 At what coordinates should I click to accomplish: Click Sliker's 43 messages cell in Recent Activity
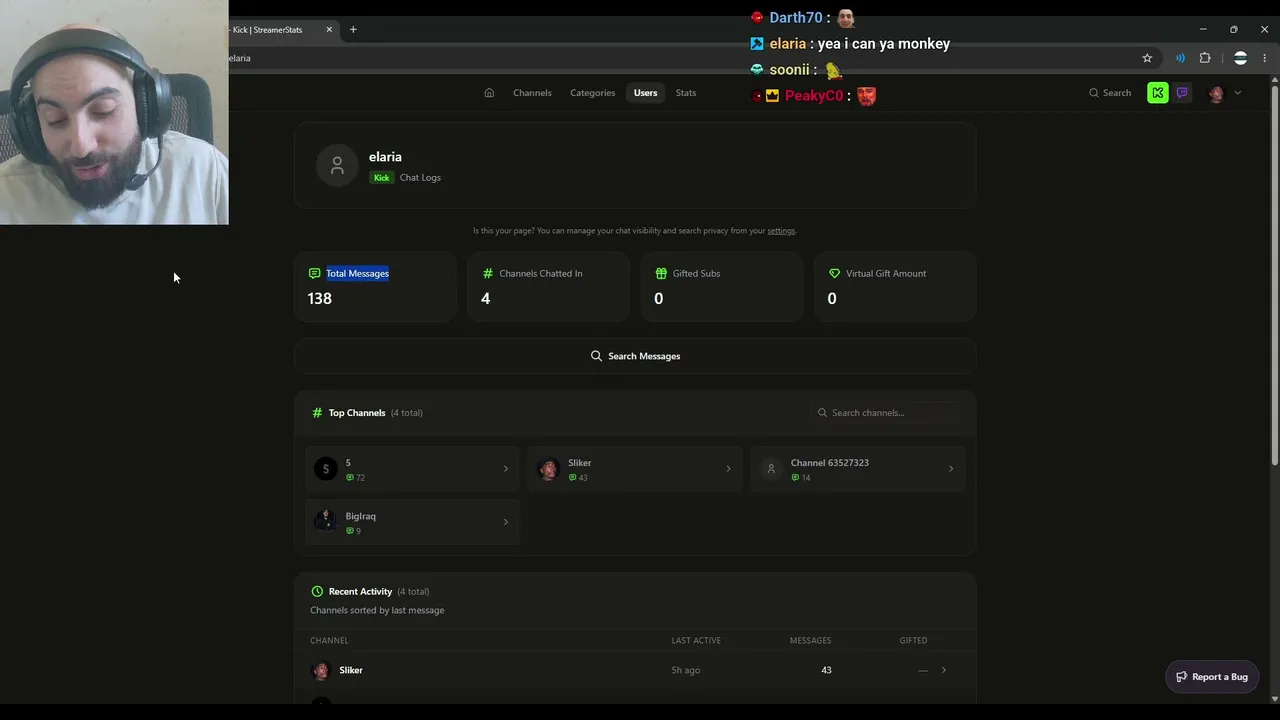coord(826,670)
